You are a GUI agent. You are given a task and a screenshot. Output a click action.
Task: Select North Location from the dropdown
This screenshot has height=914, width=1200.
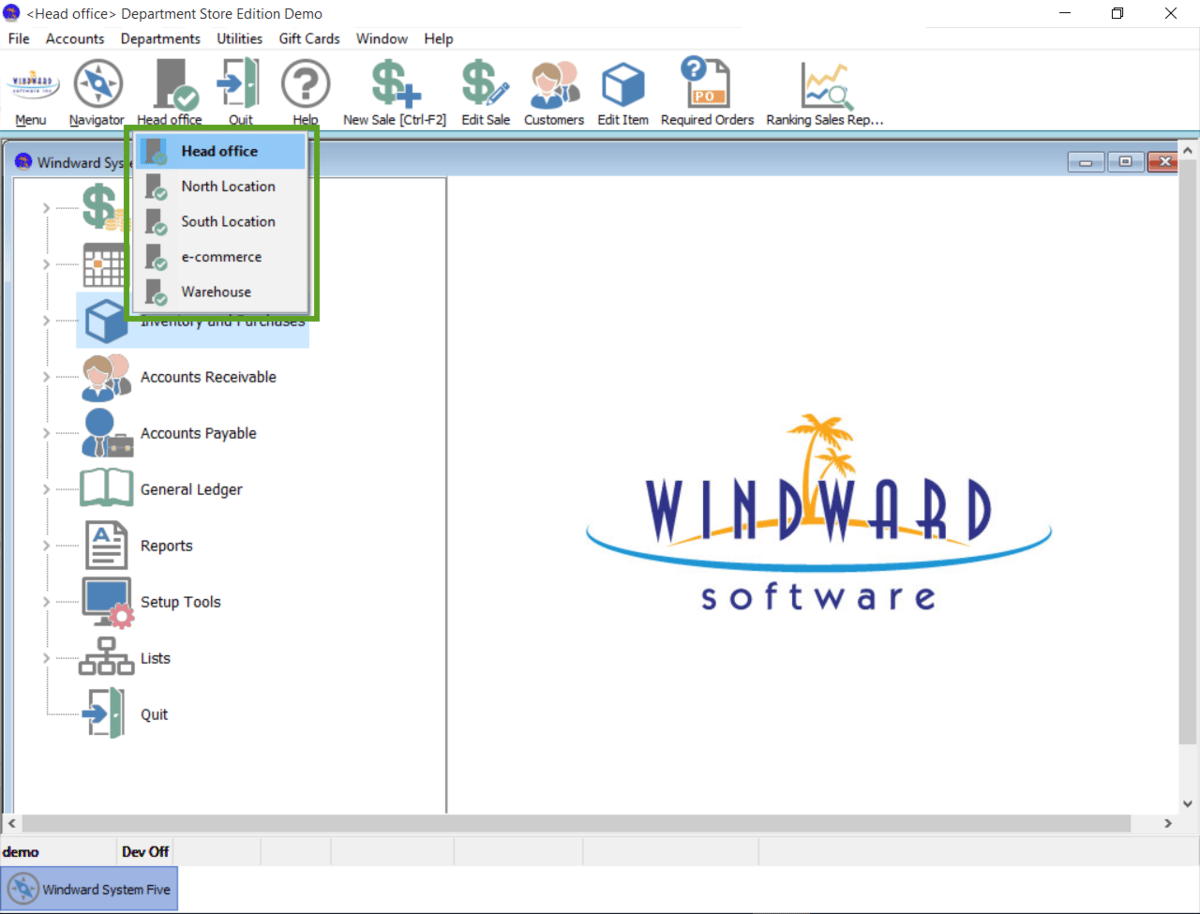(x=227, y=187)
